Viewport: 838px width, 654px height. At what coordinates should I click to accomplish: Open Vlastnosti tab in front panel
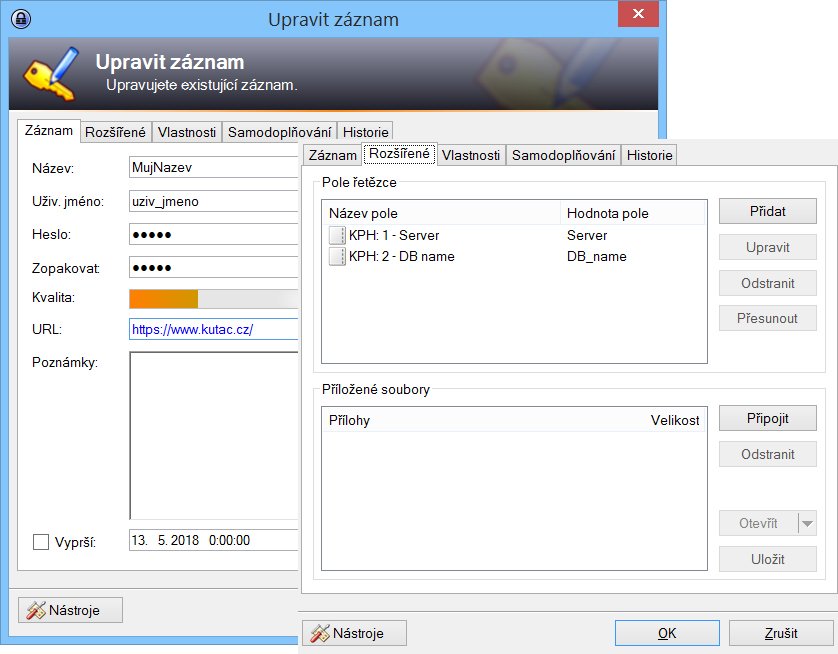pos(471,155)
